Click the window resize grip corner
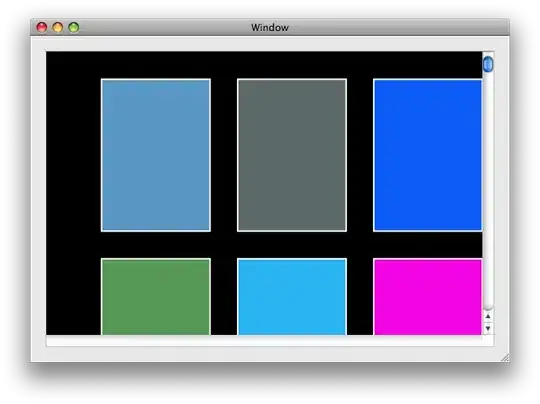540x404 pixels. [505, 358]
